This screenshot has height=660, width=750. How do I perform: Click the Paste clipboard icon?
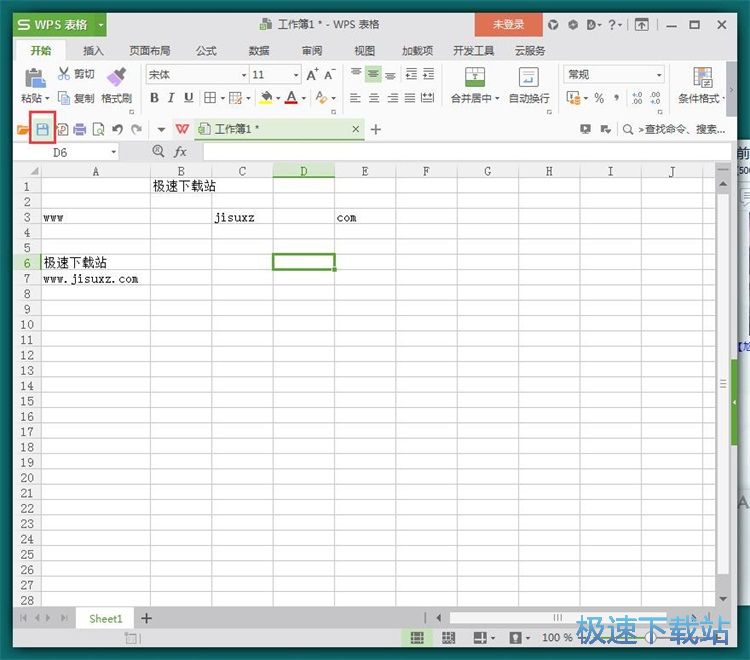coord(35,77)
